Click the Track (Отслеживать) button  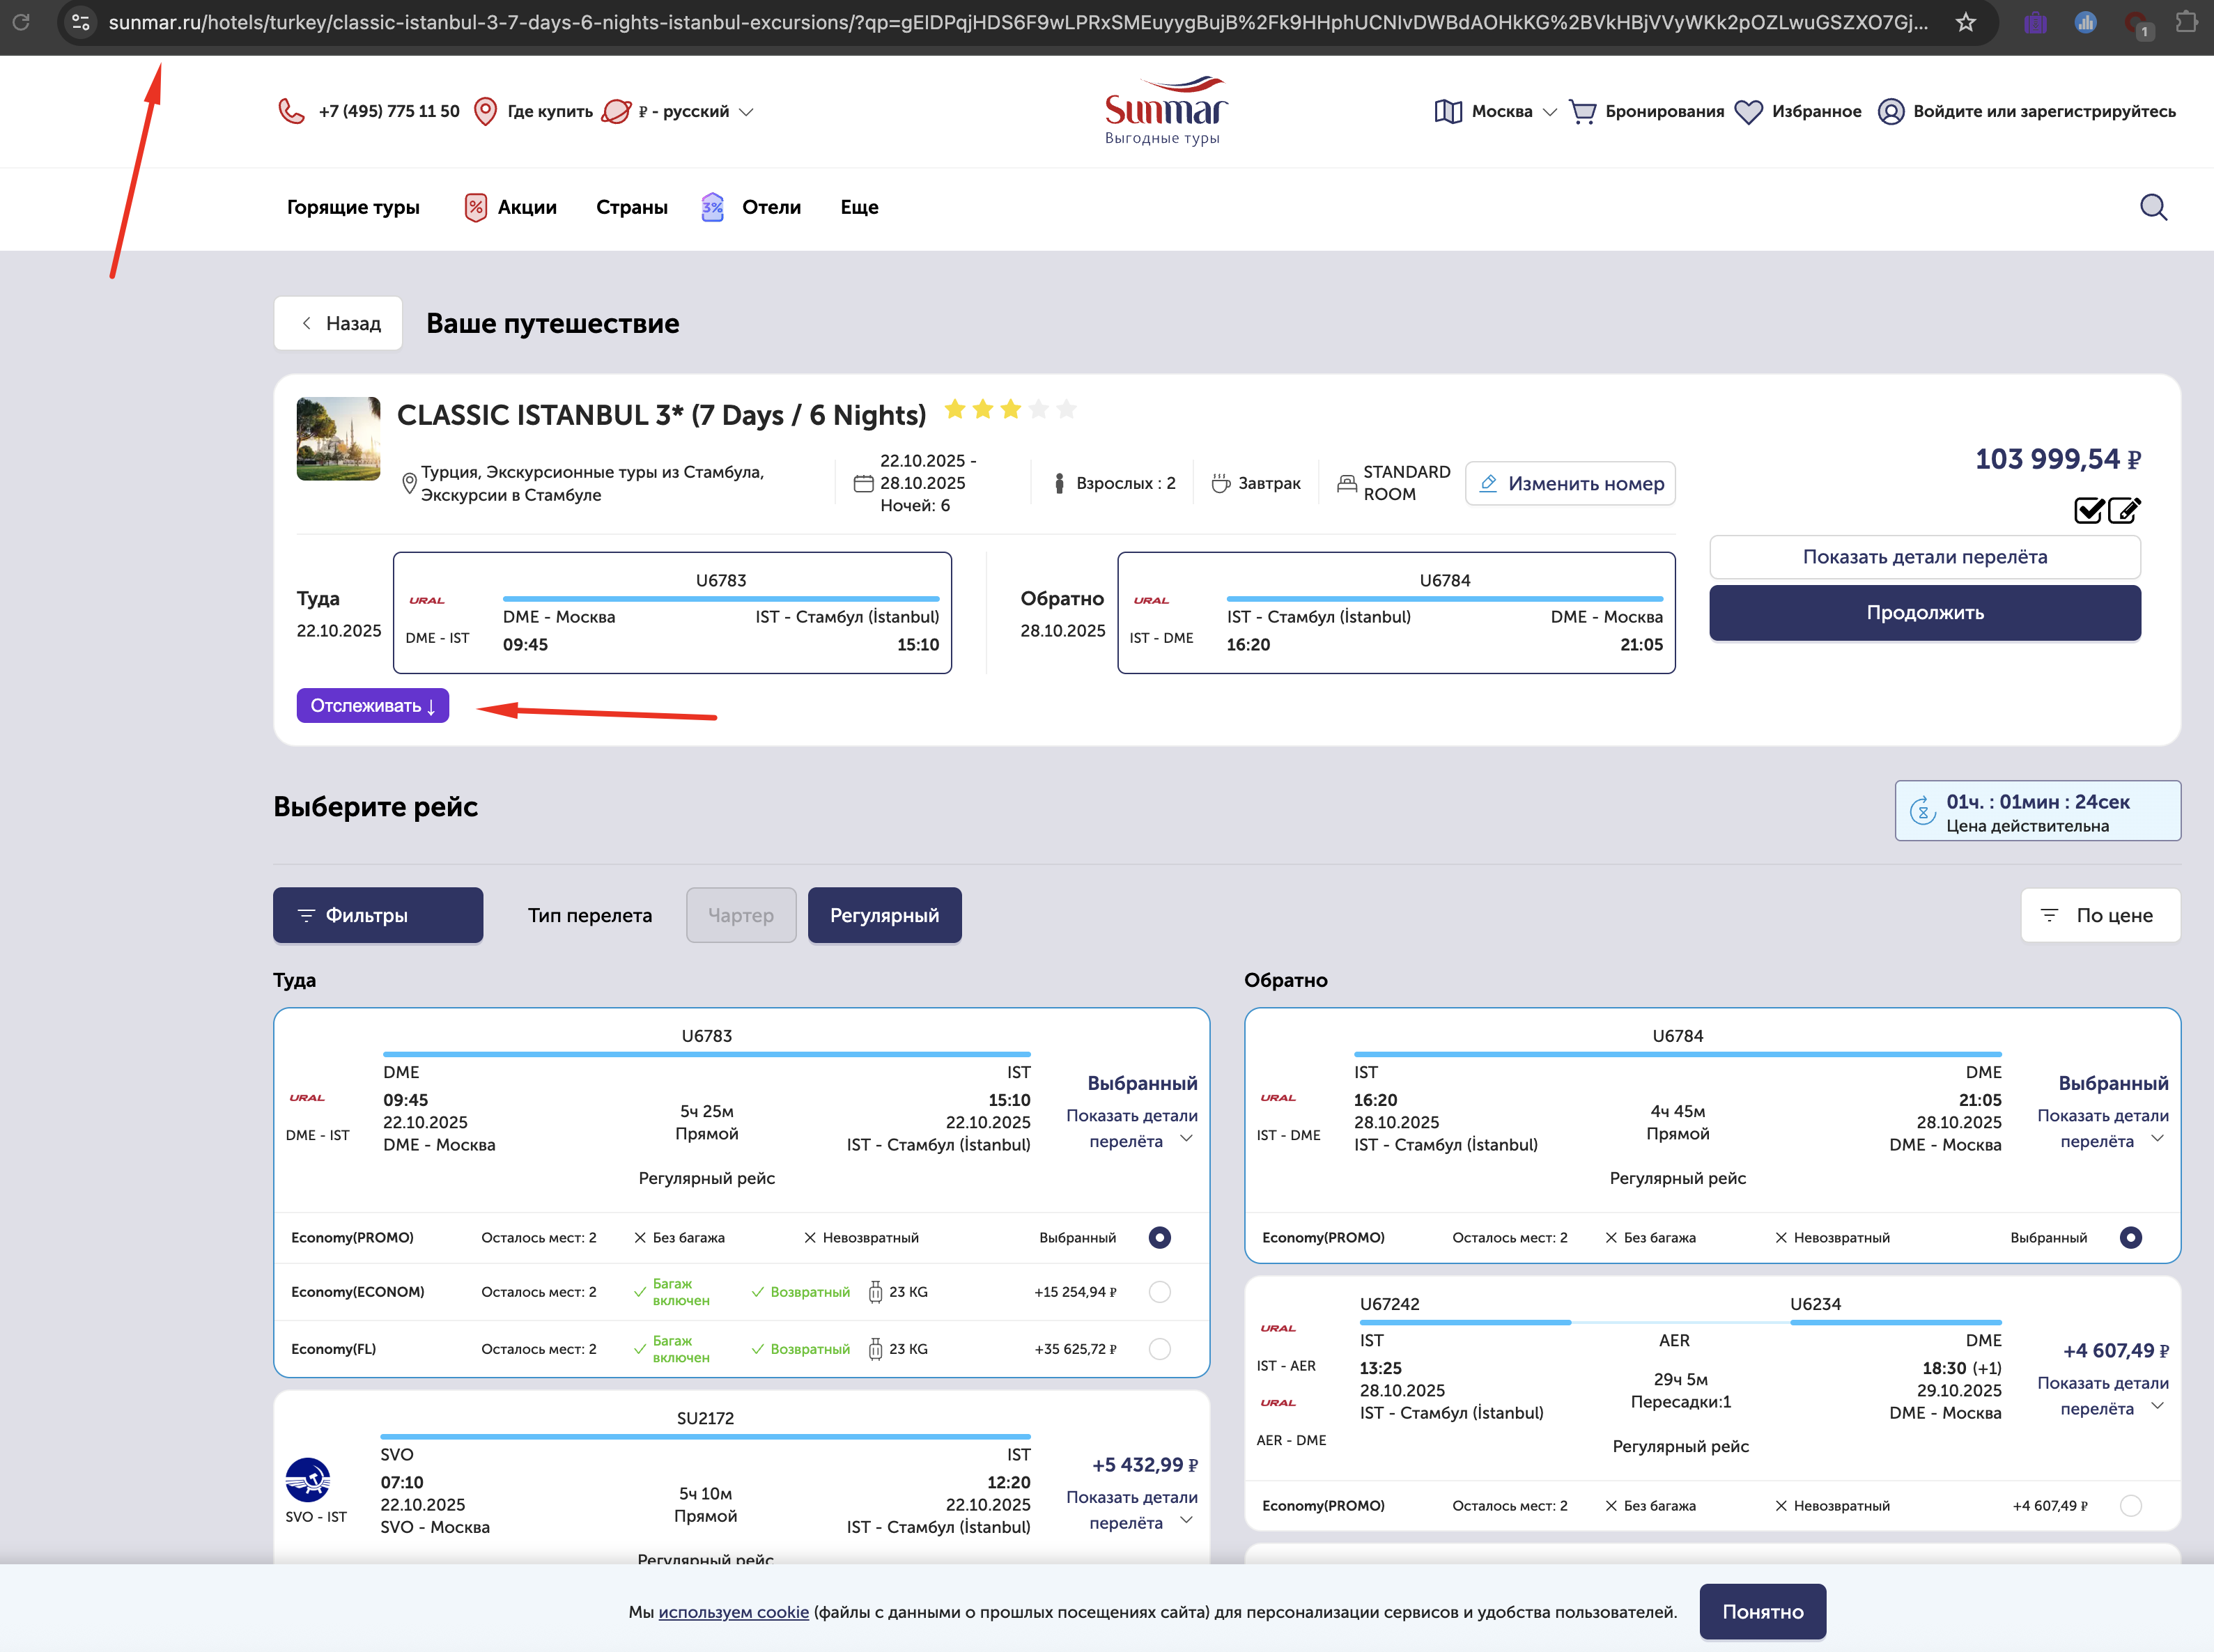coord(372,705)
